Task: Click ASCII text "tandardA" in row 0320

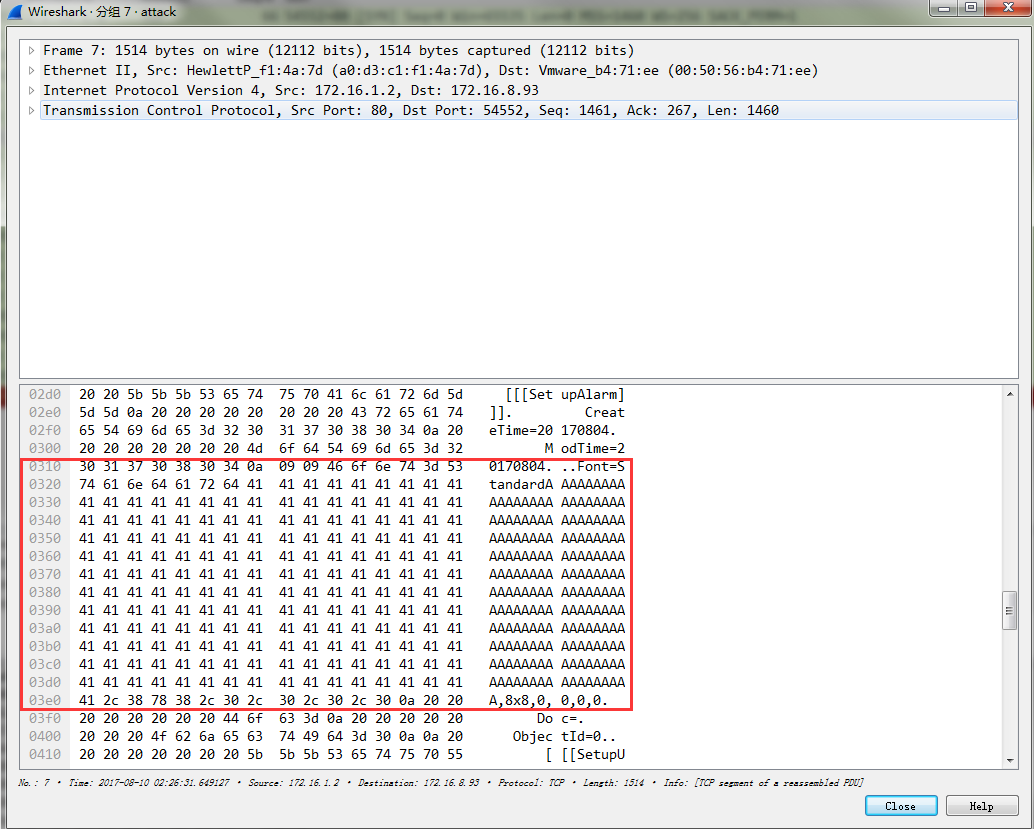Action: (x=521, y=484)
